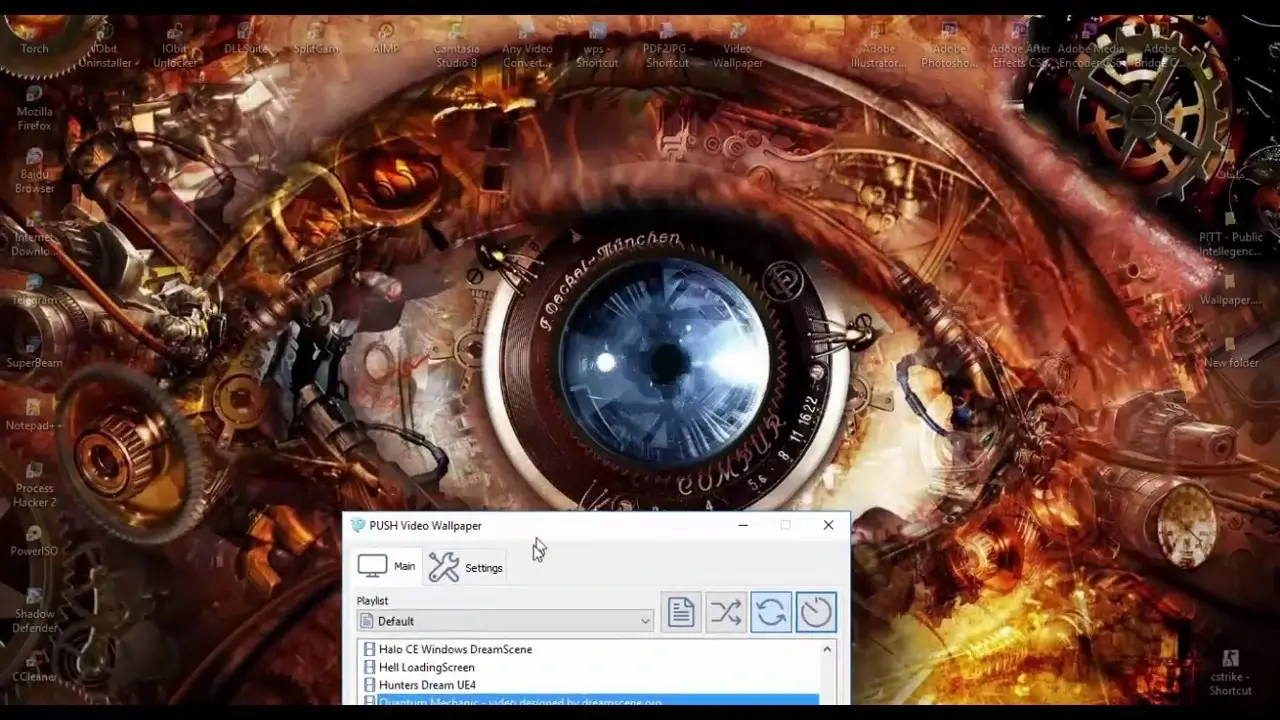
Task: Open Camtasia Studio 8 desktop icon
Action: (x=456, y=47)
